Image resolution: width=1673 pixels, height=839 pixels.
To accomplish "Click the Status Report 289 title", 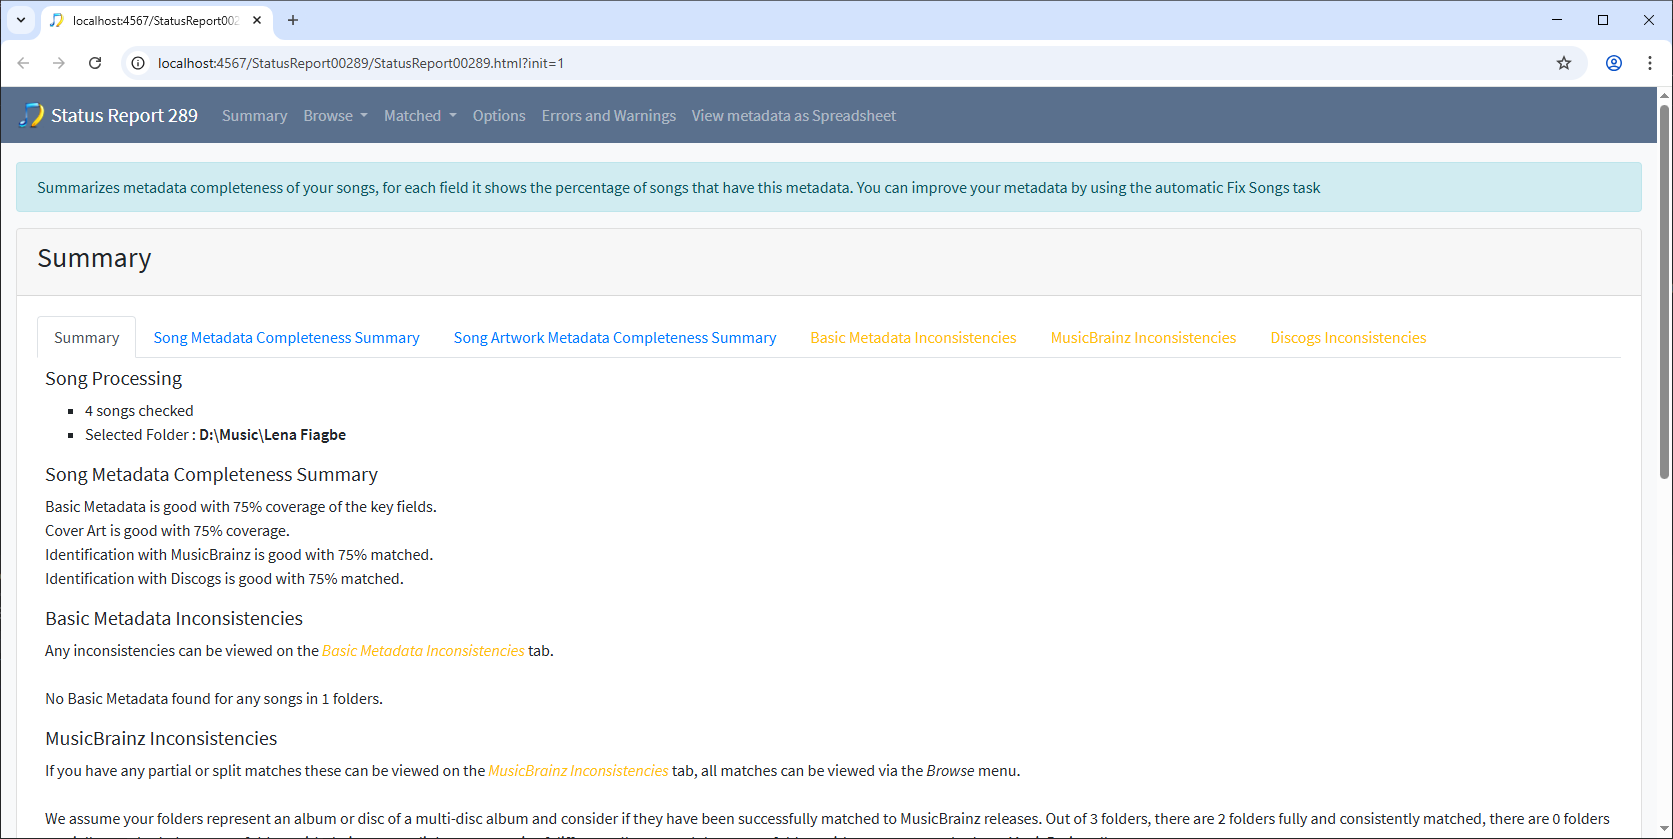I will 124,116.
